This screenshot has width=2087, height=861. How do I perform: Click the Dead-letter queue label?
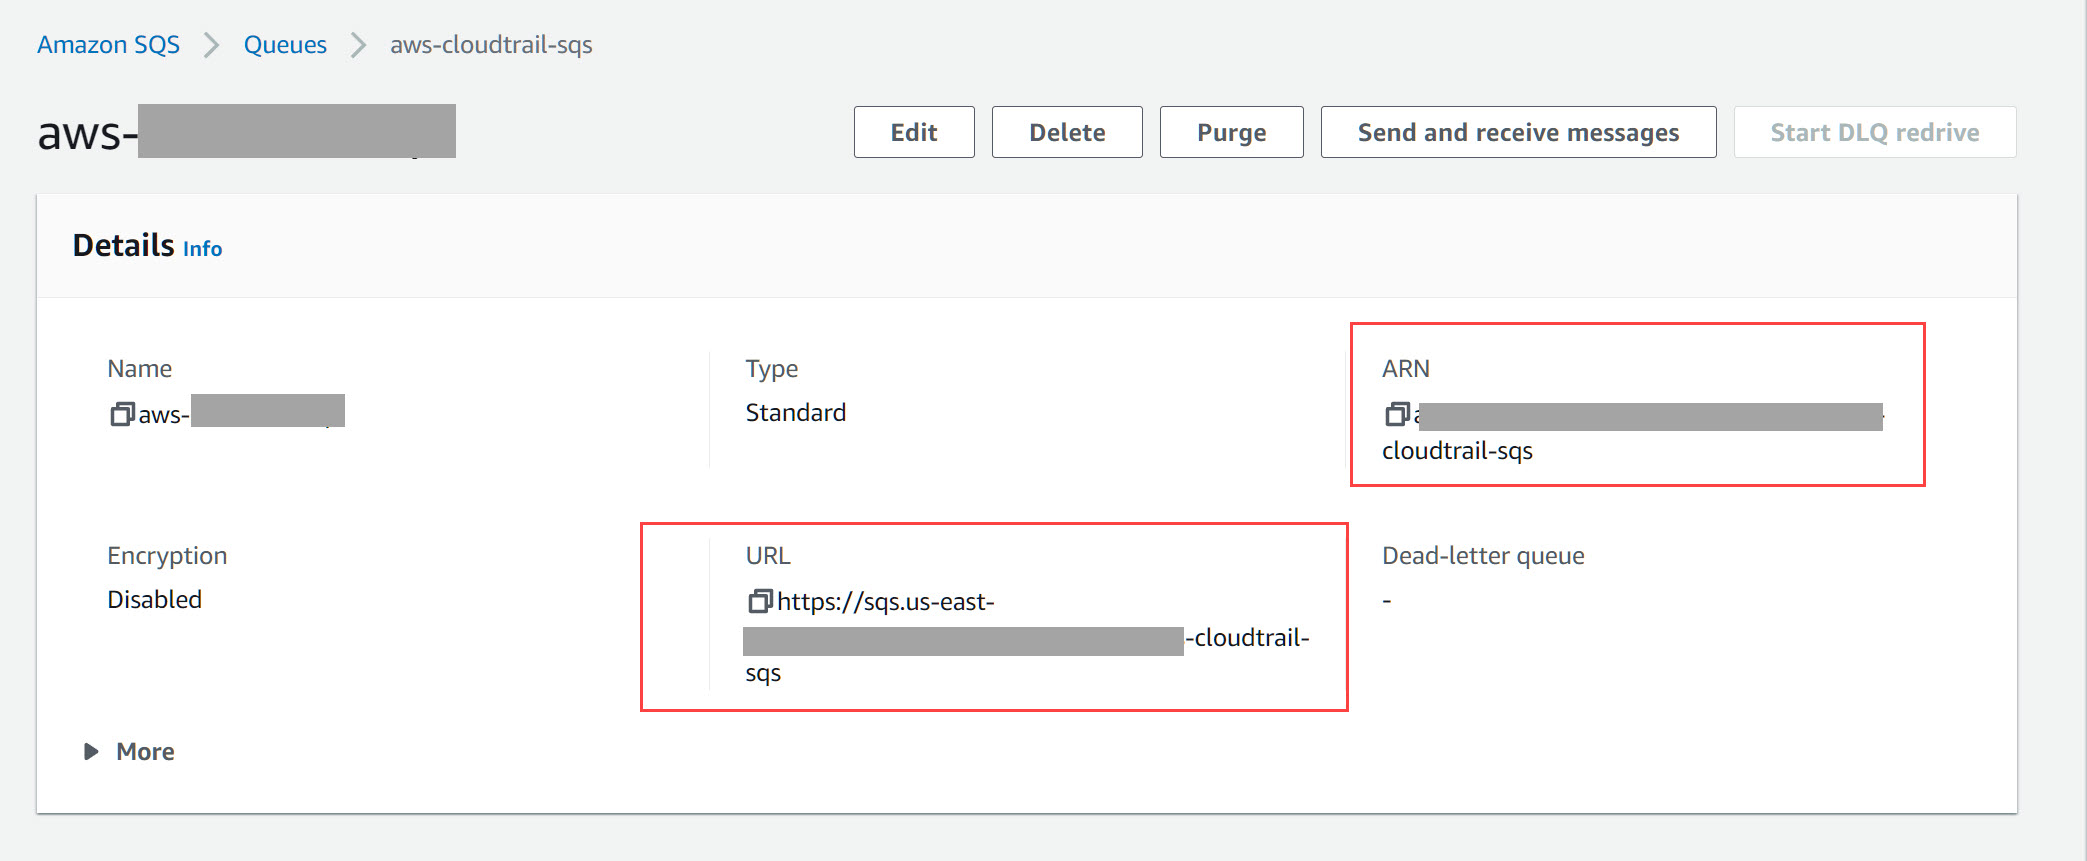(x=1483, y=556)
